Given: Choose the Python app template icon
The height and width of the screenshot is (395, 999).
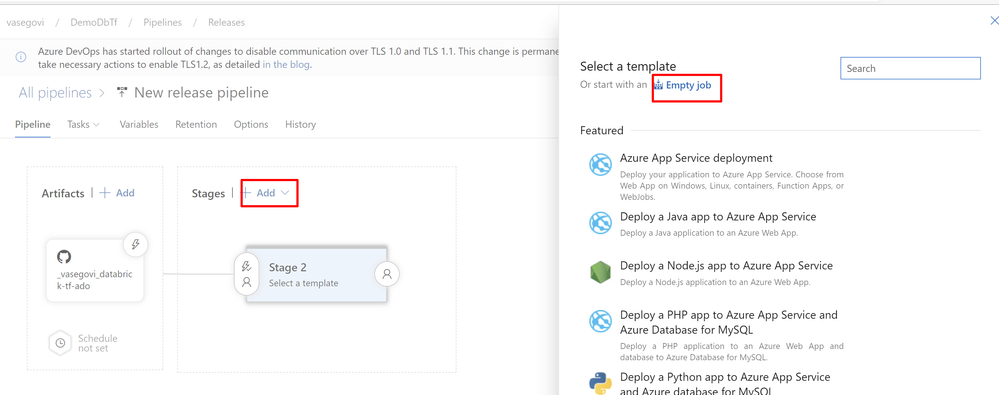Looking at the screenshot, I should (600, 384).
